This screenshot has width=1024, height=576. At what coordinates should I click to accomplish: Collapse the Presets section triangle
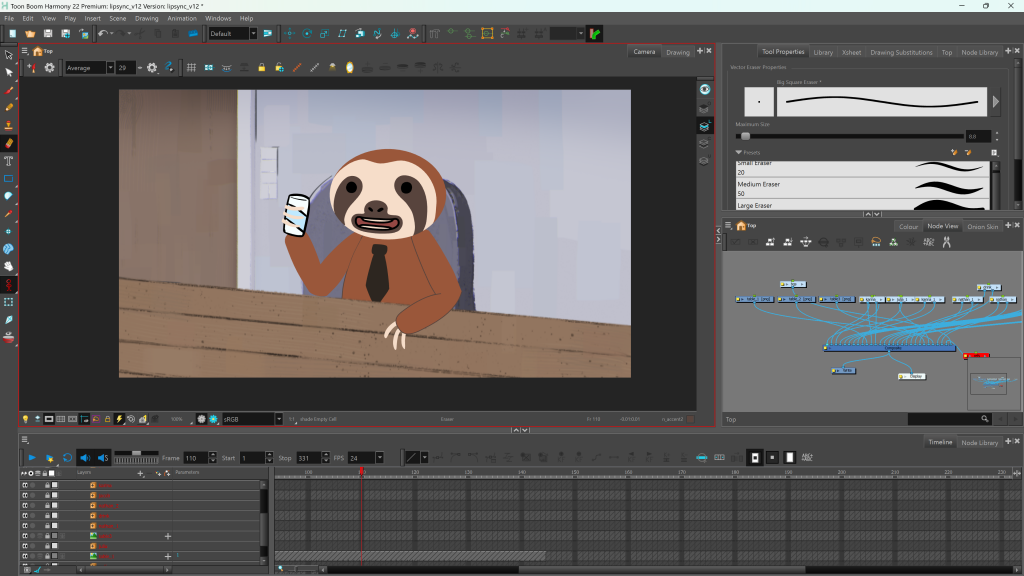pyautogui.click(x=739, y=152)
